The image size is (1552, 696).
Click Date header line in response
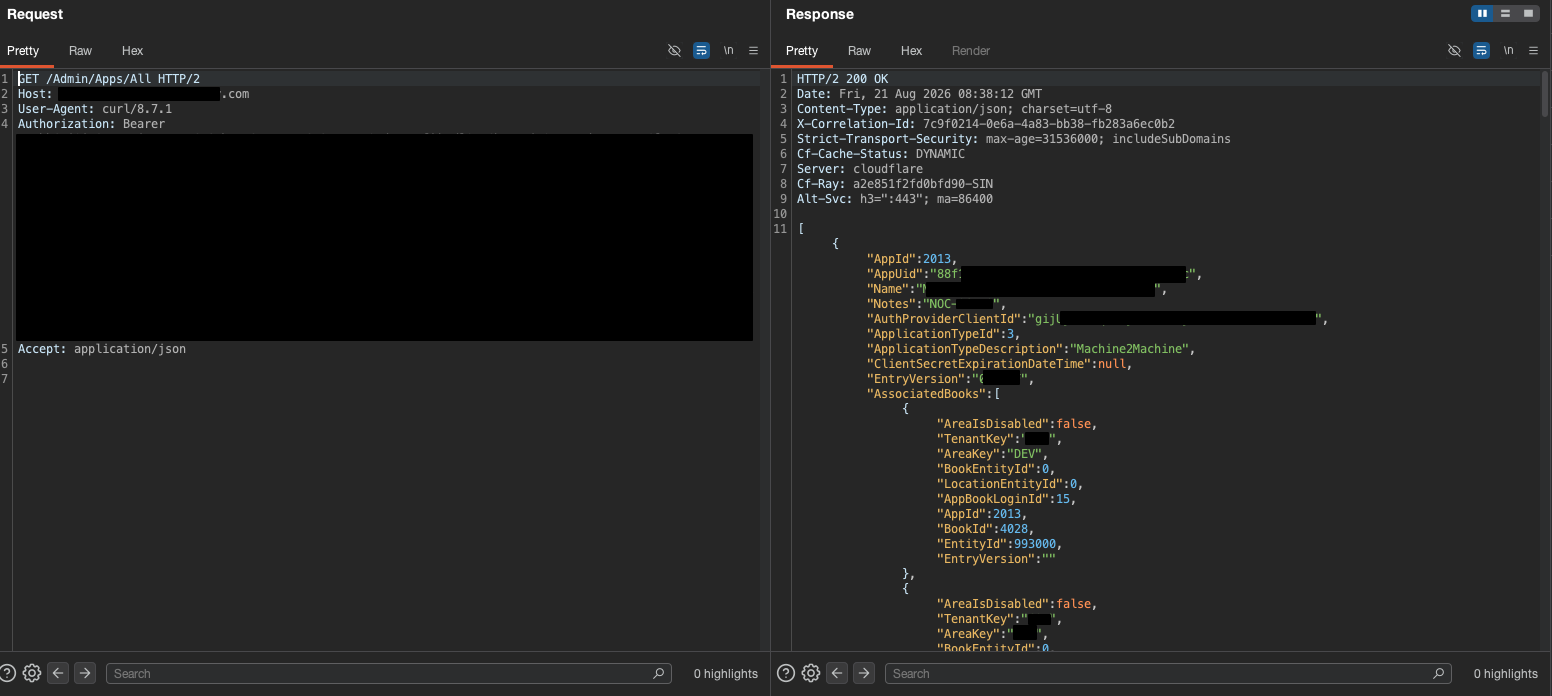tap(919, 94)
